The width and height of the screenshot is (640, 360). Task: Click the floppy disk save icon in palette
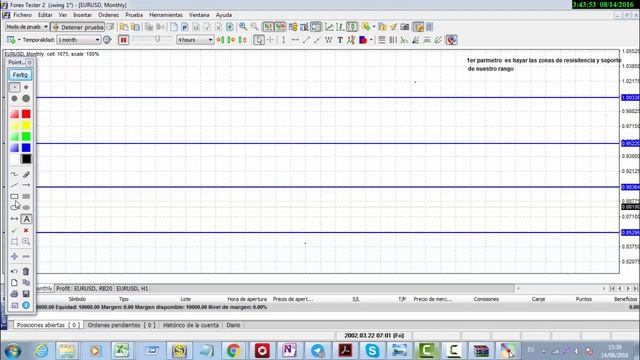coord(26,294)
